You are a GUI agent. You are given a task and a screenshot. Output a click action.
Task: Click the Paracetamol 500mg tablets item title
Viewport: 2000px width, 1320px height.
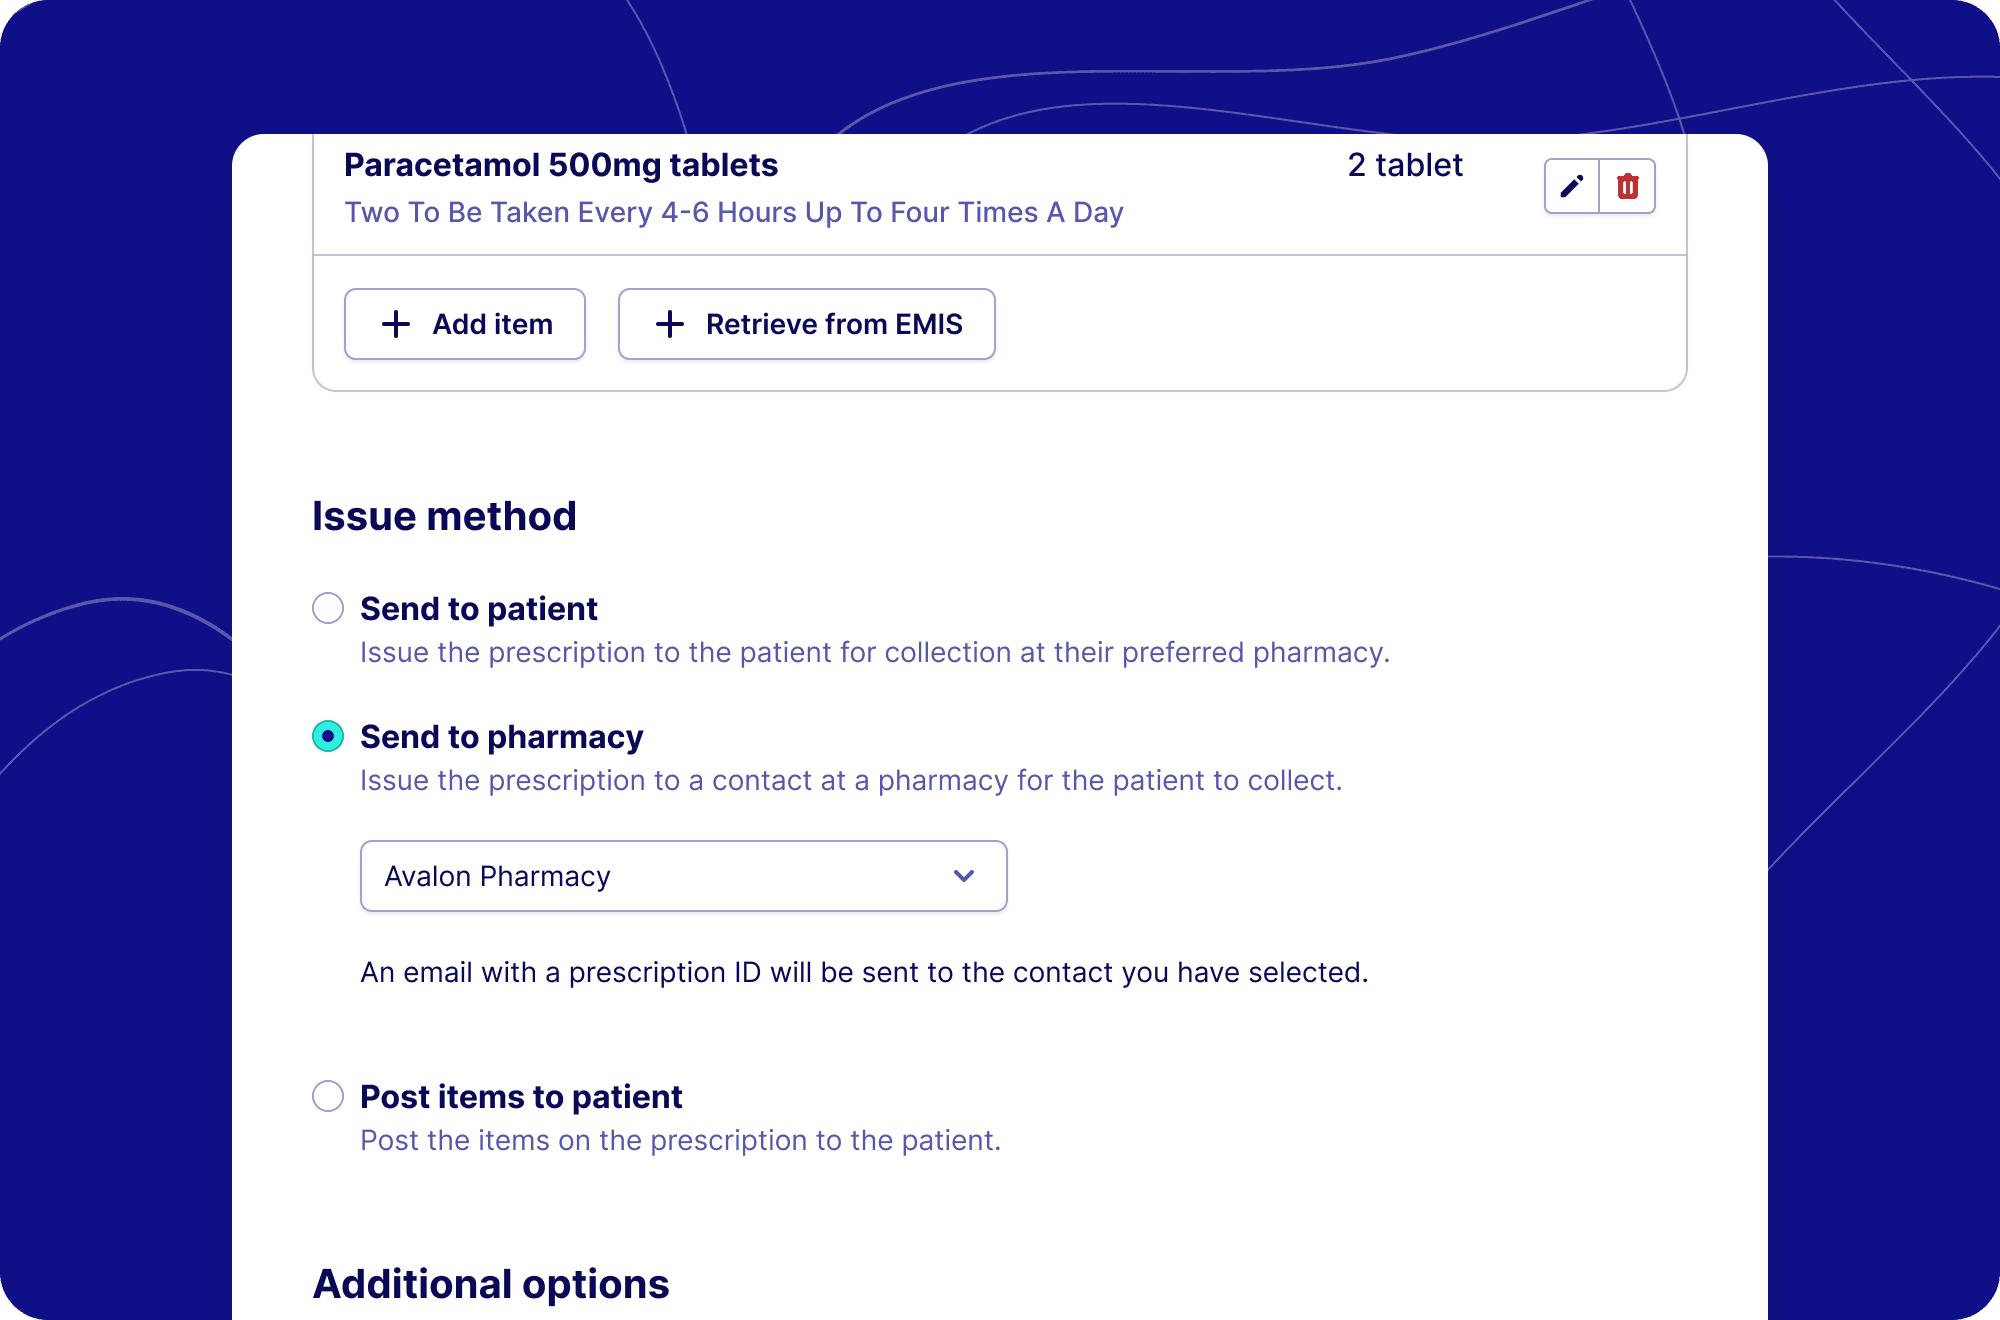coord(561,165)
